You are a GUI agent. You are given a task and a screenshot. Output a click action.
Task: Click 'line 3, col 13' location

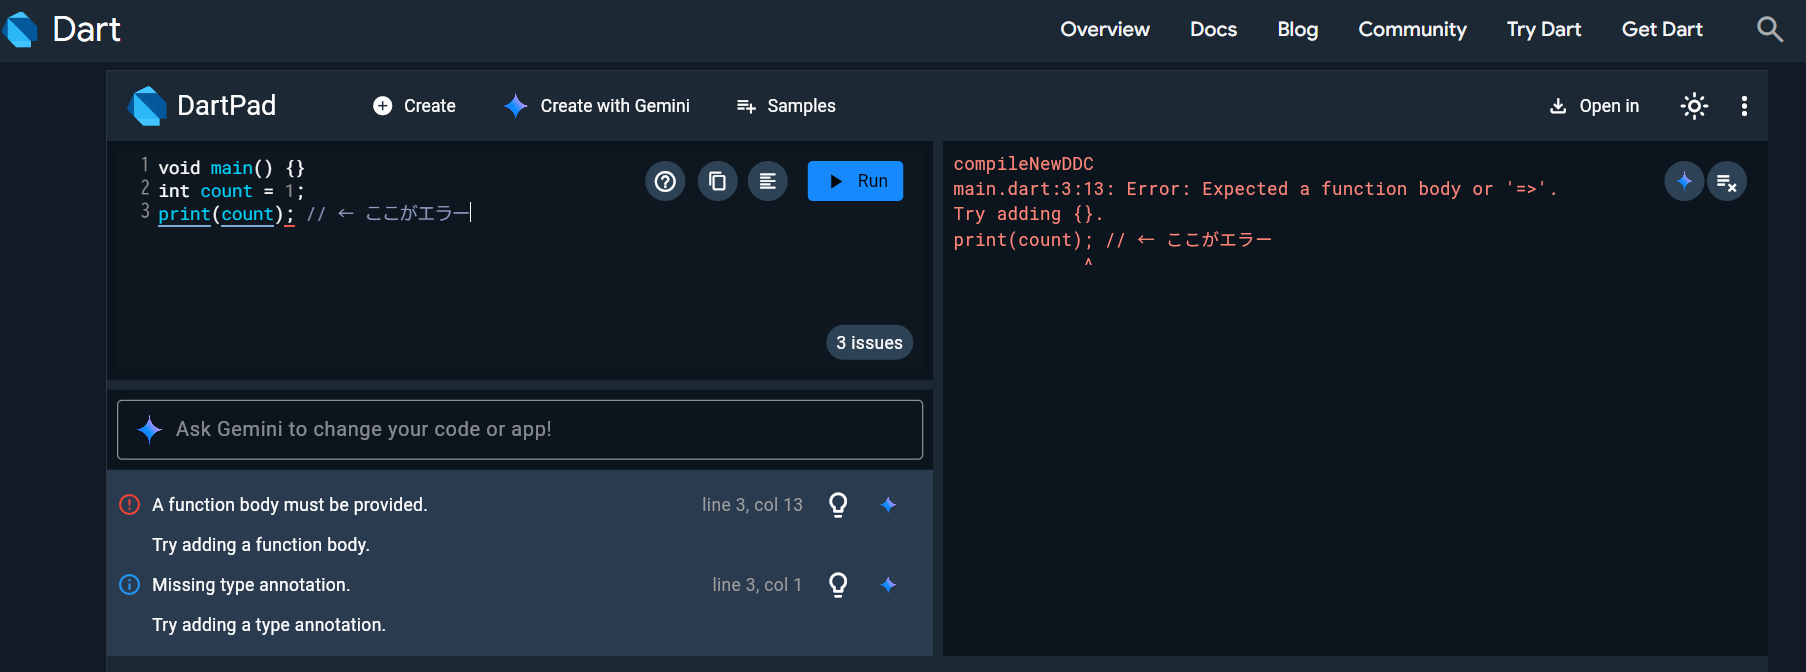(x=752, y=505)
